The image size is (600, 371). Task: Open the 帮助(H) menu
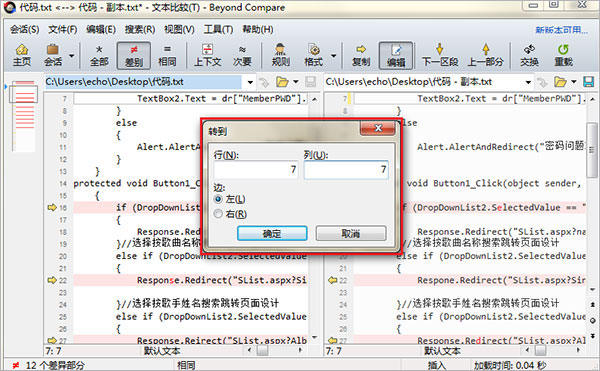[258, 29]
